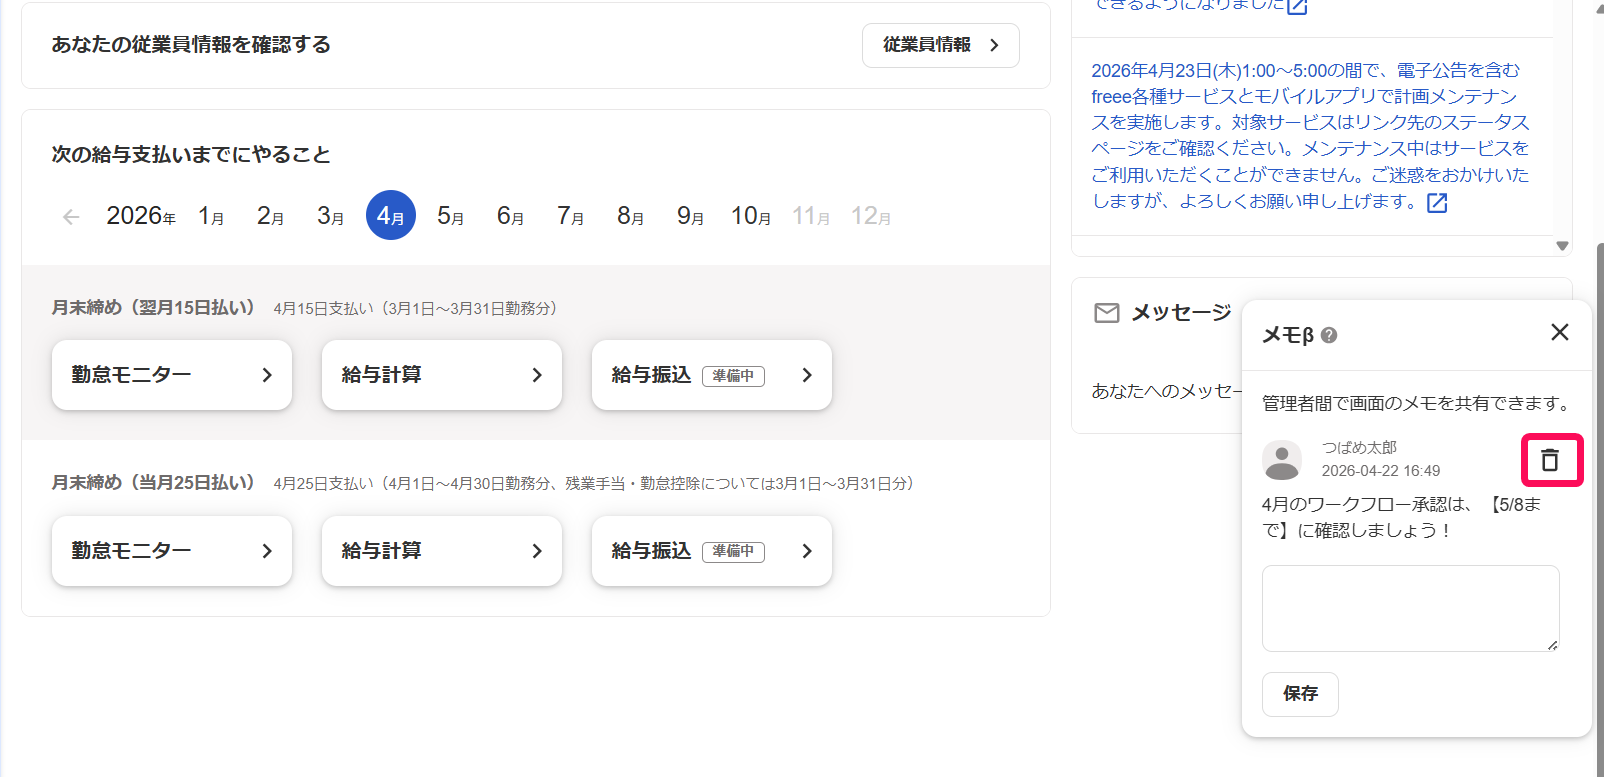The image size is (1604, 777).
Task: Select the highlighted 4月 month
Action: click(x=391, y=215)
